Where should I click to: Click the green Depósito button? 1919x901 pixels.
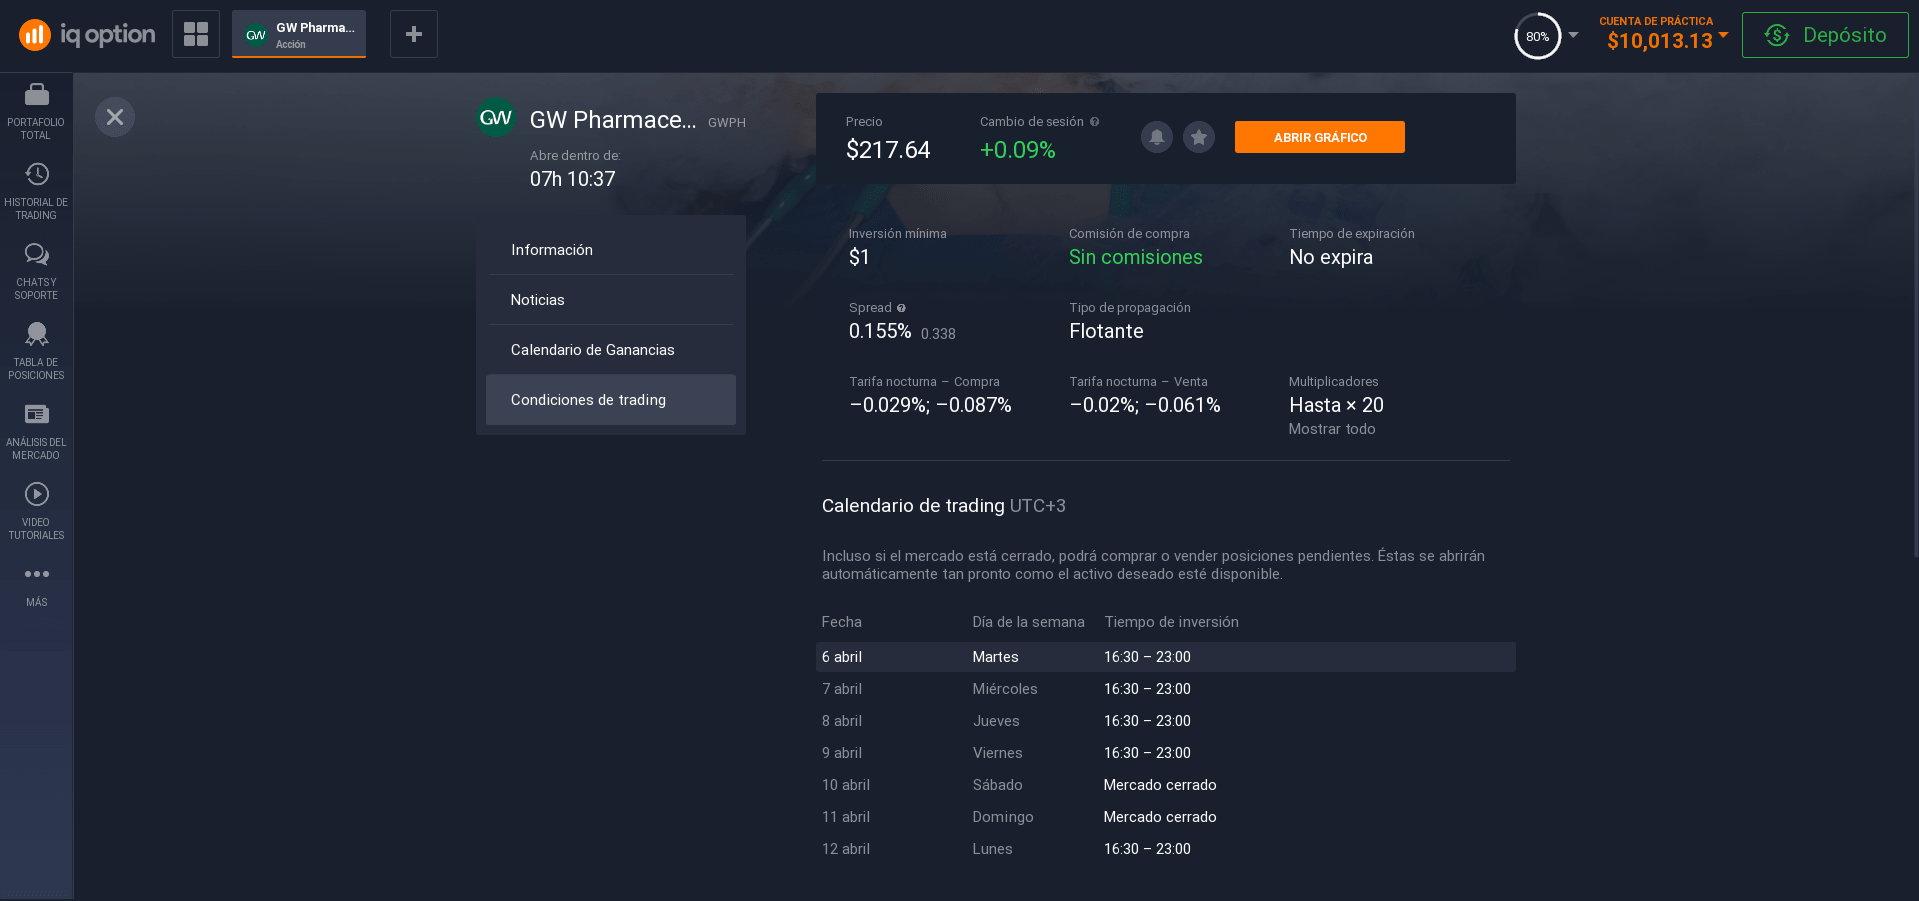coord(1824,35)
